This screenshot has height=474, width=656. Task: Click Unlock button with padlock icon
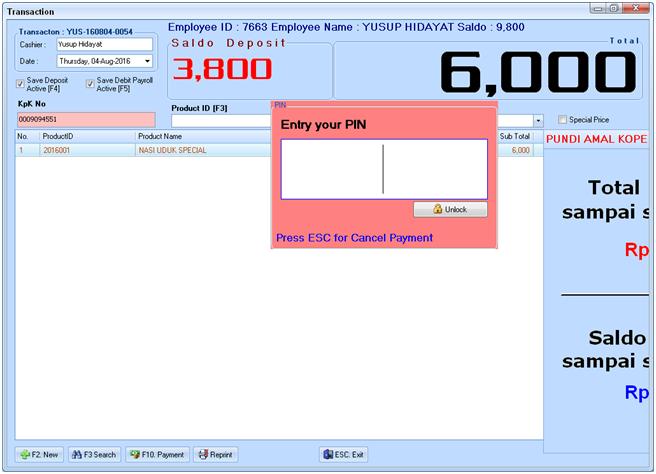(x=450, y=209)
